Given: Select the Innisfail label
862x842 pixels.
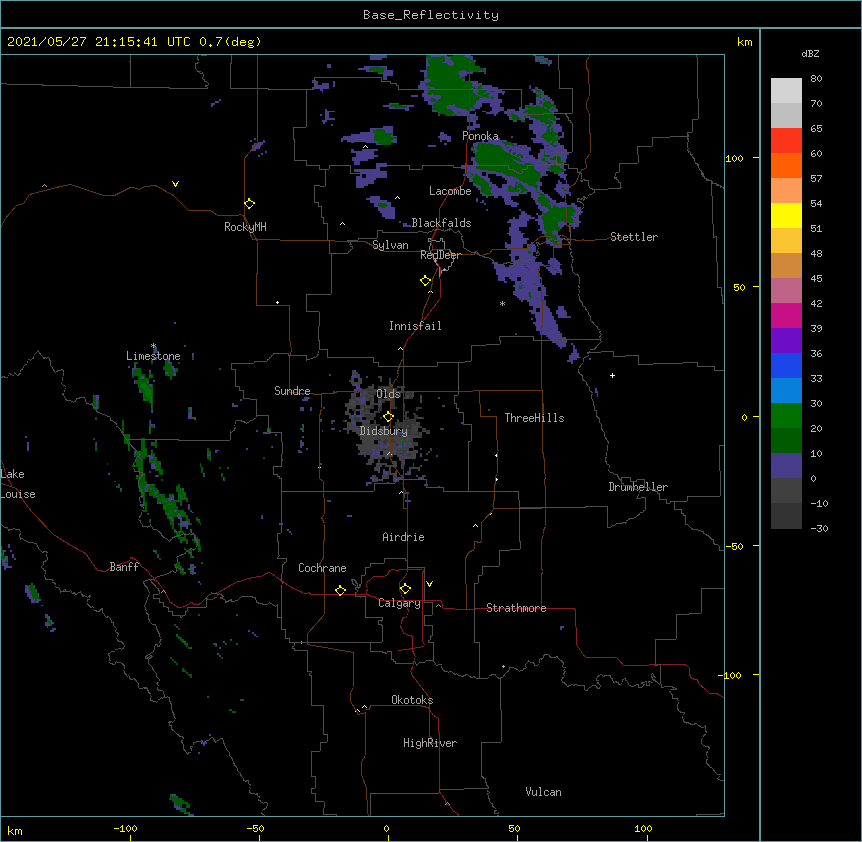Looking at the screenshot, I should tap(415, 326).
